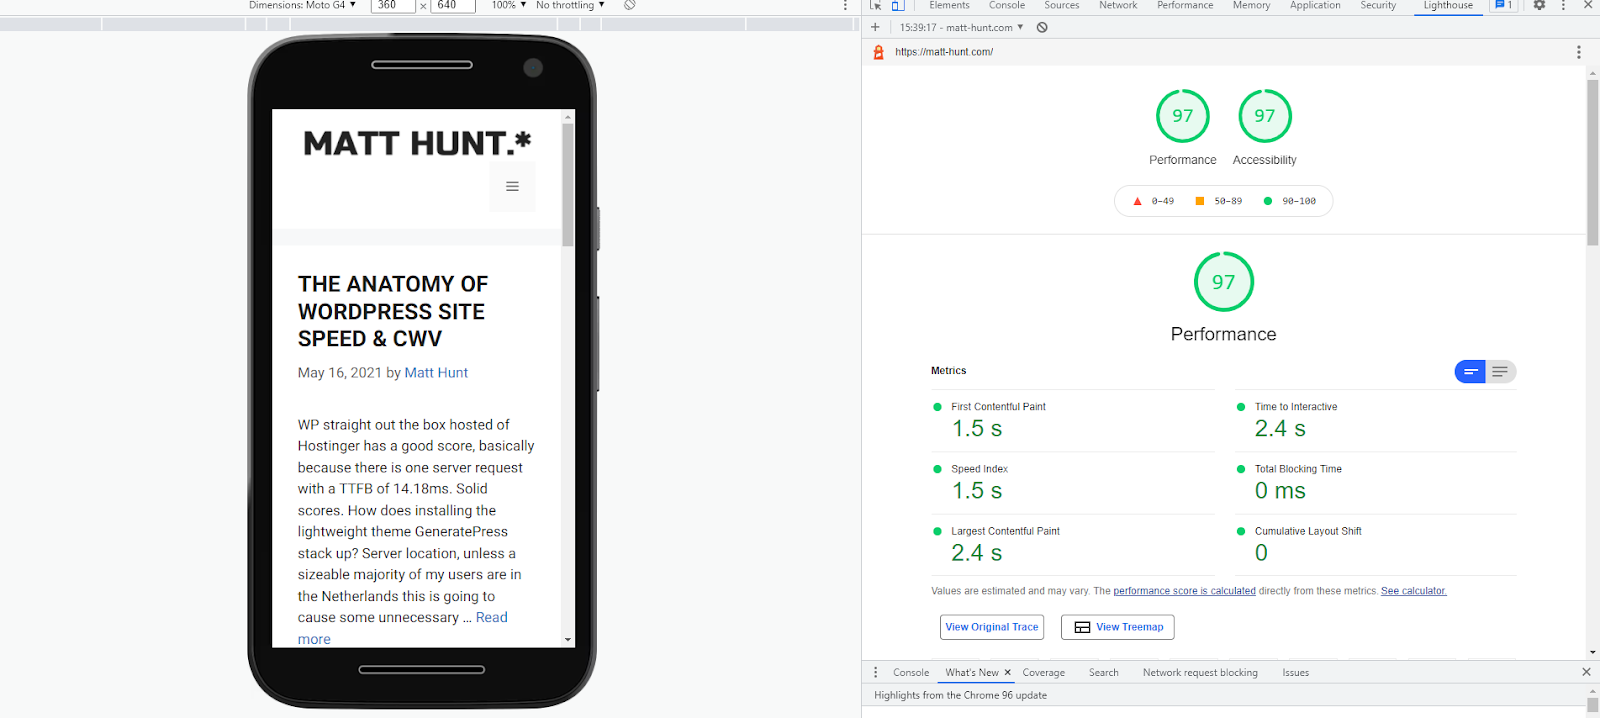Screen dimensions: 1600x718
Task: Select the What's New drawer tab
Action: 972,672
